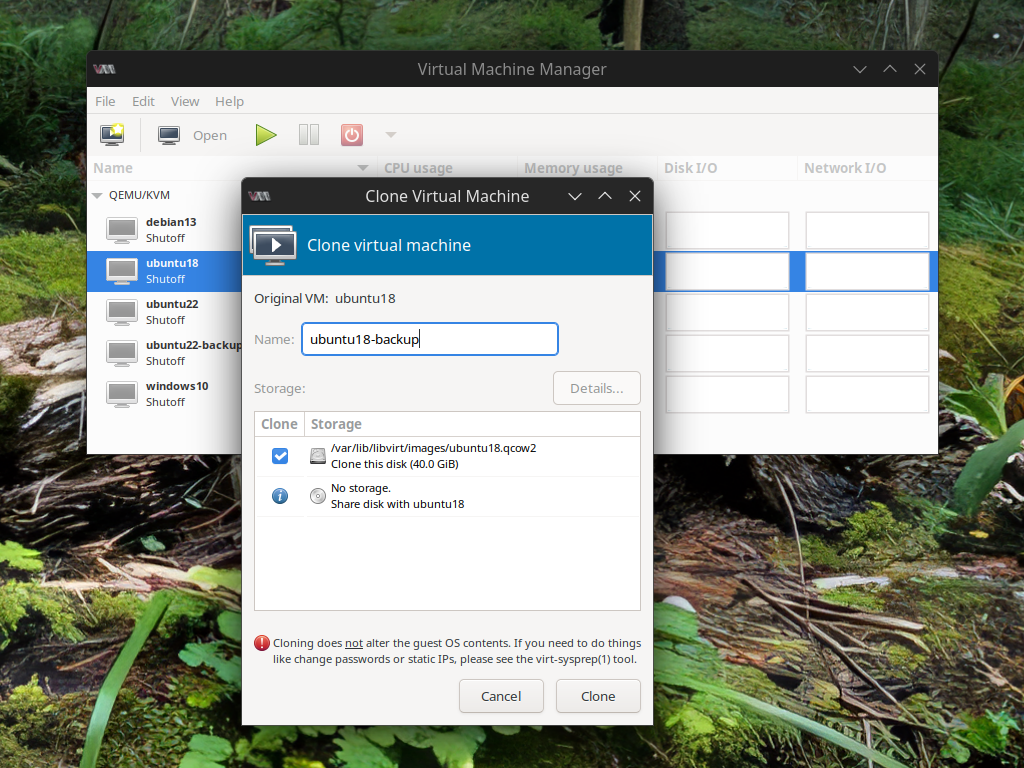Click the Create new virtual machine icon

(112, 135)
